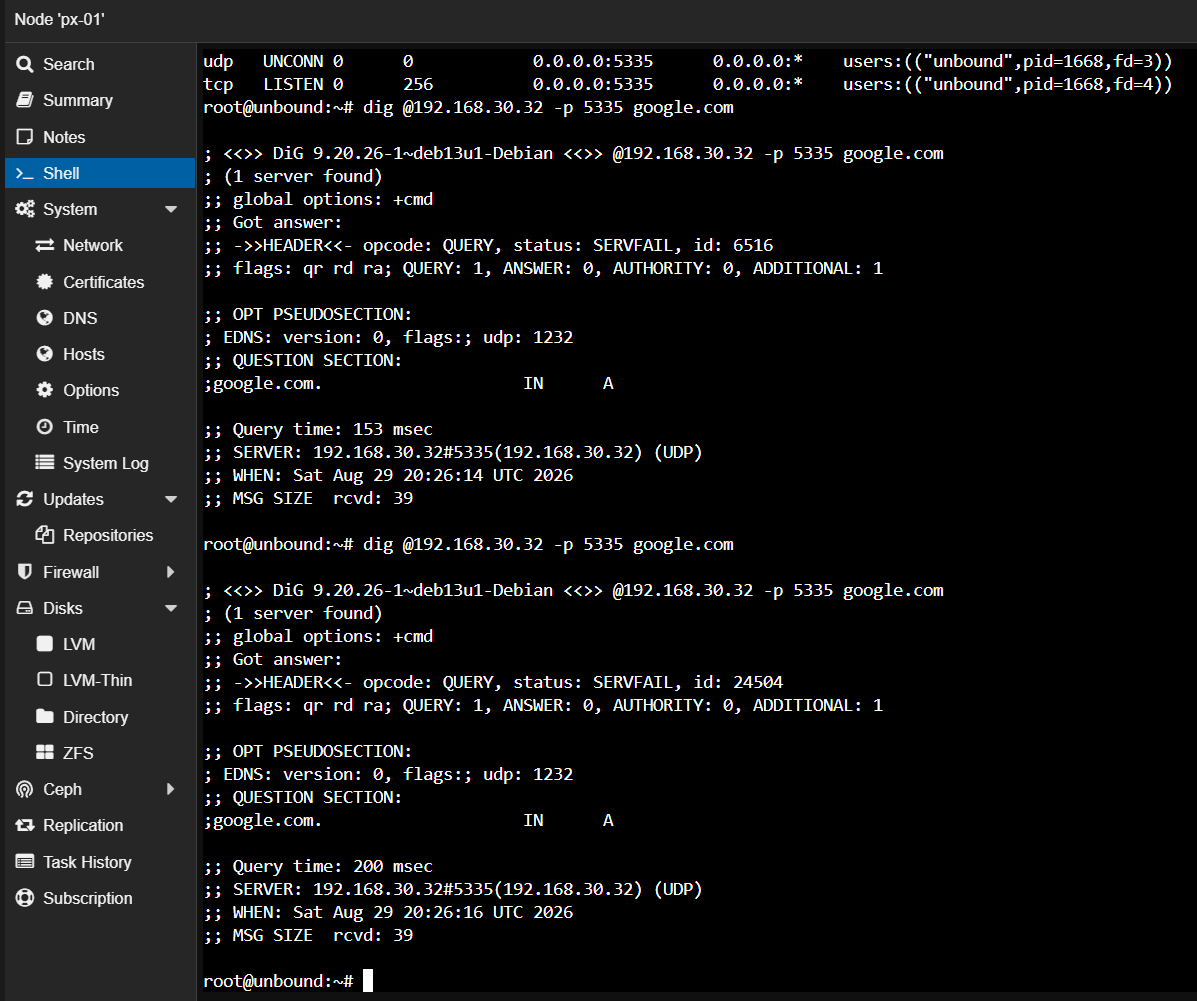Click the Notes page icon

pyautogui.click(x=24, y=137)
